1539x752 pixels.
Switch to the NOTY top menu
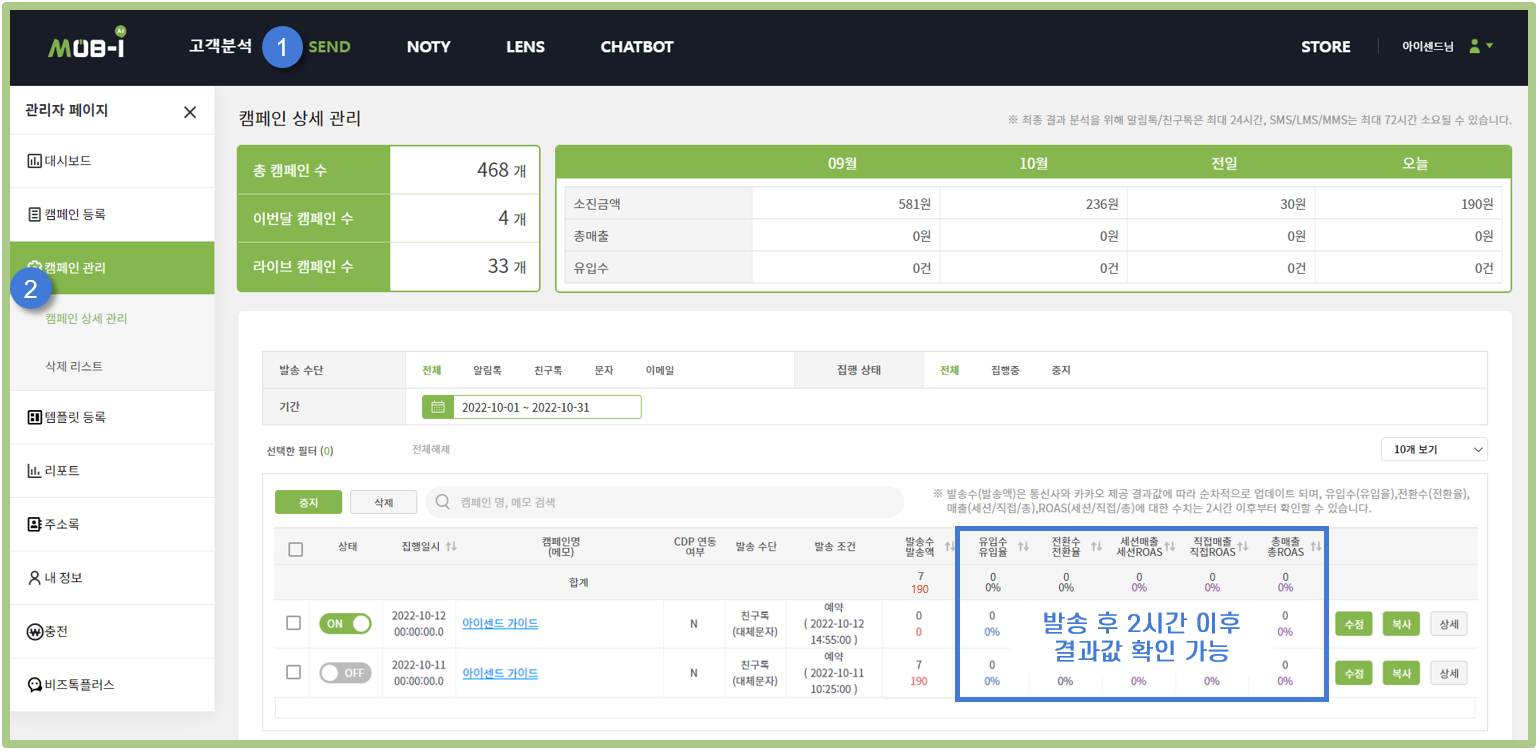pos(428,47)
